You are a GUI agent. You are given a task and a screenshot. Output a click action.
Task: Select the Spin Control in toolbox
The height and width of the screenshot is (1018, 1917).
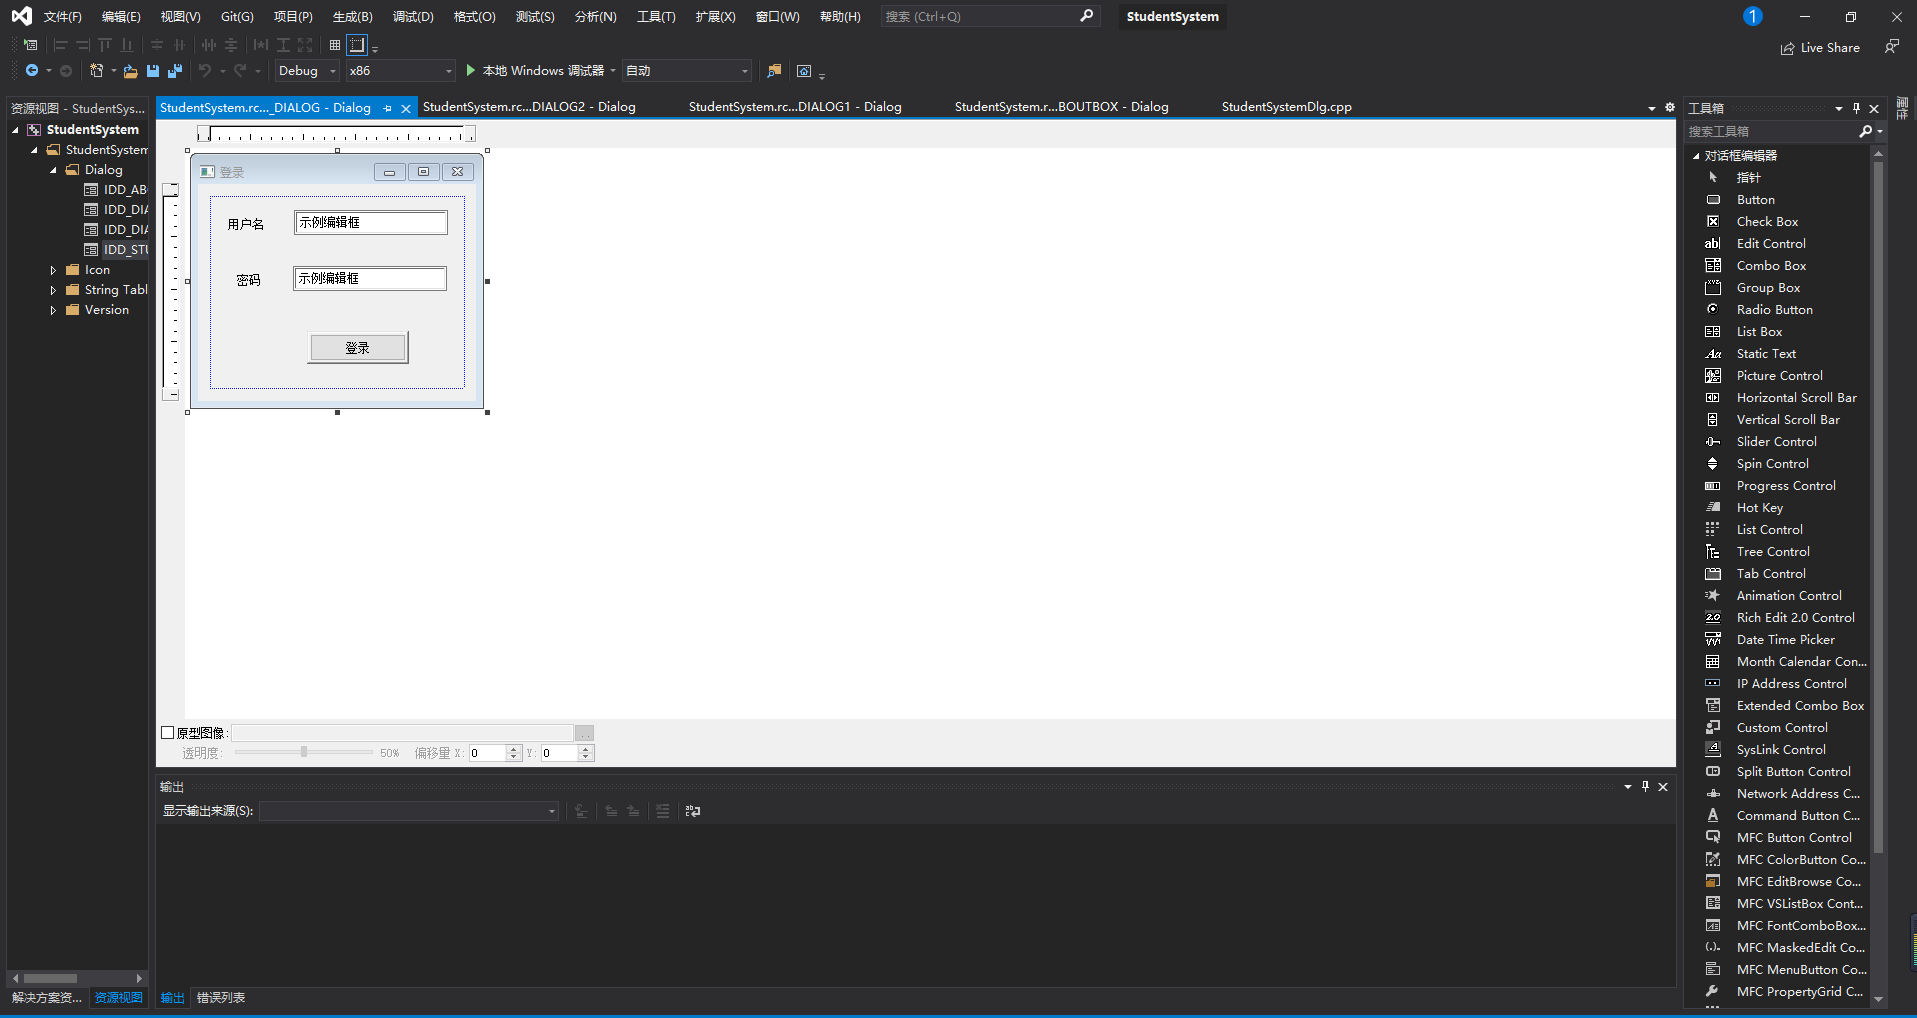pyautogui.click(x=1772, y=464)
